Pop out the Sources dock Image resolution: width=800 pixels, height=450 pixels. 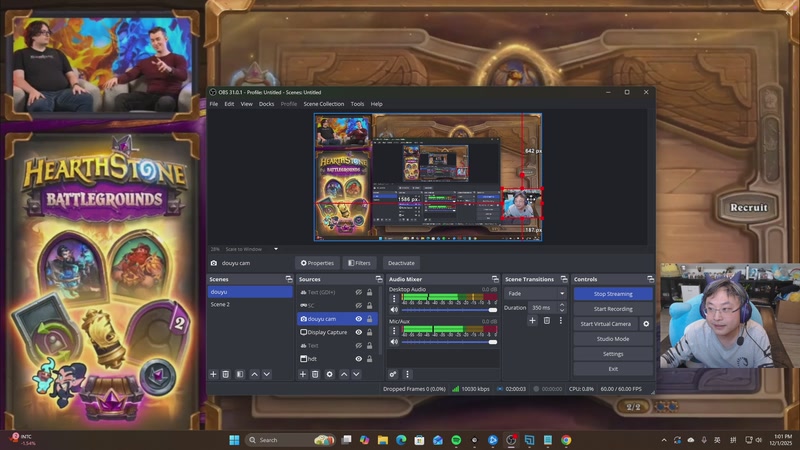click(379, 279)
